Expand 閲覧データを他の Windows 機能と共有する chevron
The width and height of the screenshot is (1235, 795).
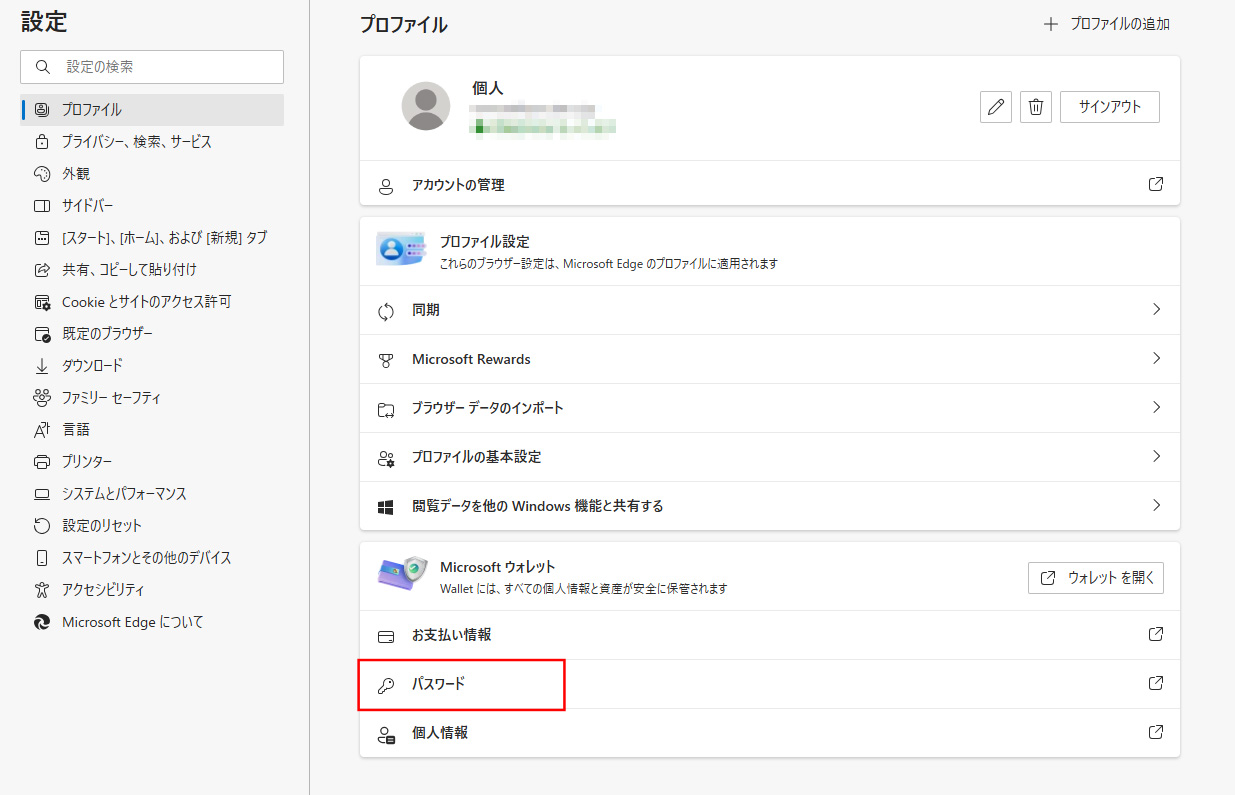pyautogui.click(x=1156, y=506)
